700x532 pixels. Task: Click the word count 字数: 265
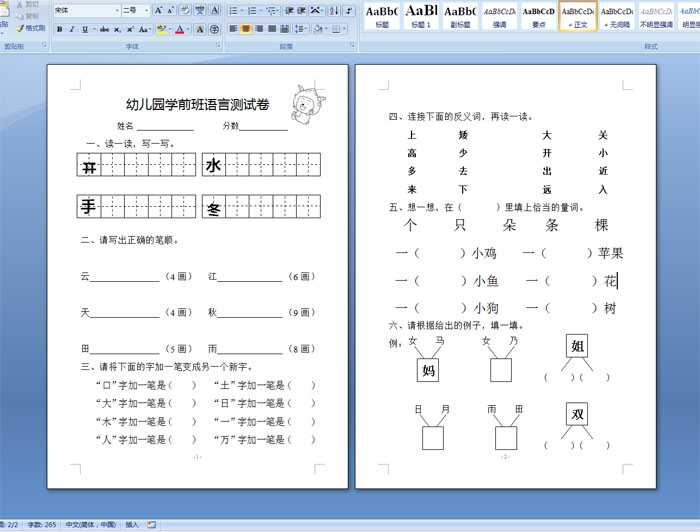point(42,525)
